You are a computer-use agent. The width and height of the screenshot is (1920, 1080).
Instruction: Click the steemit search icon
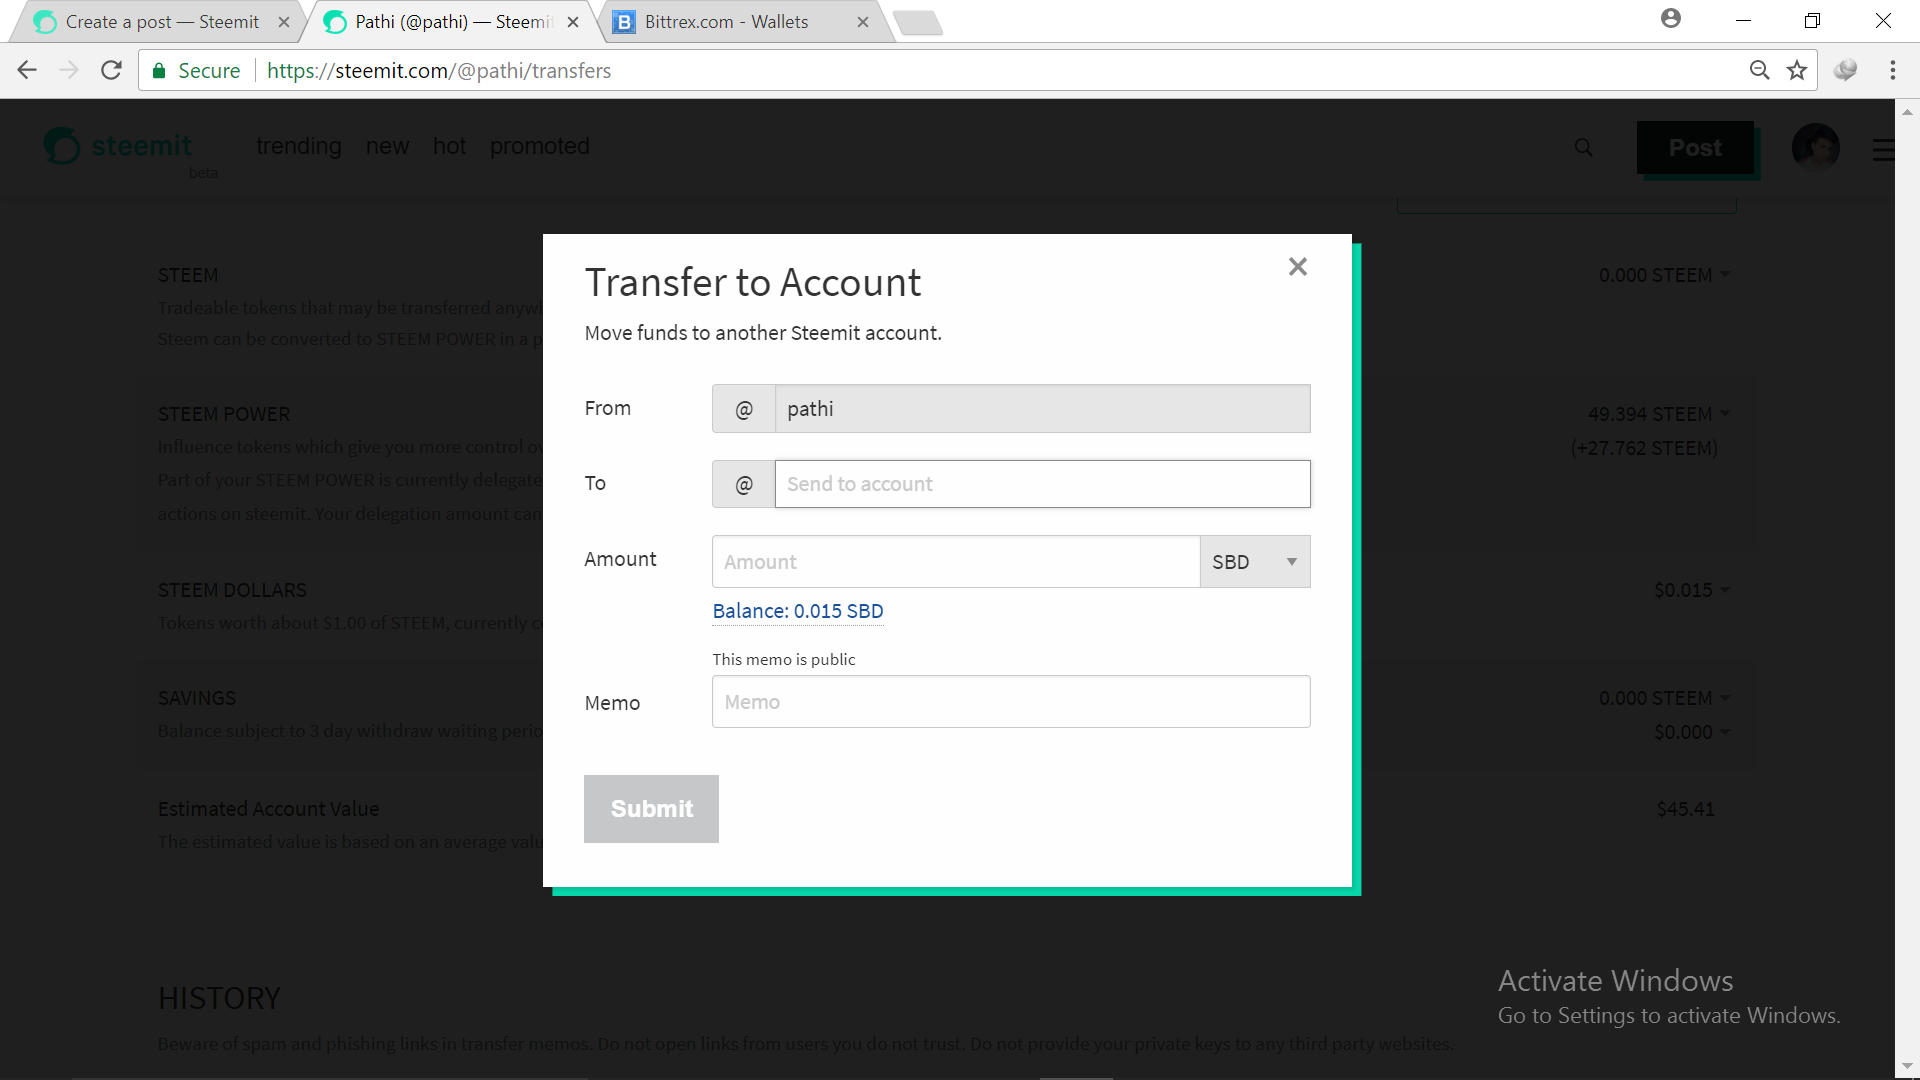pyautogui.click(x=1584, y=148)
